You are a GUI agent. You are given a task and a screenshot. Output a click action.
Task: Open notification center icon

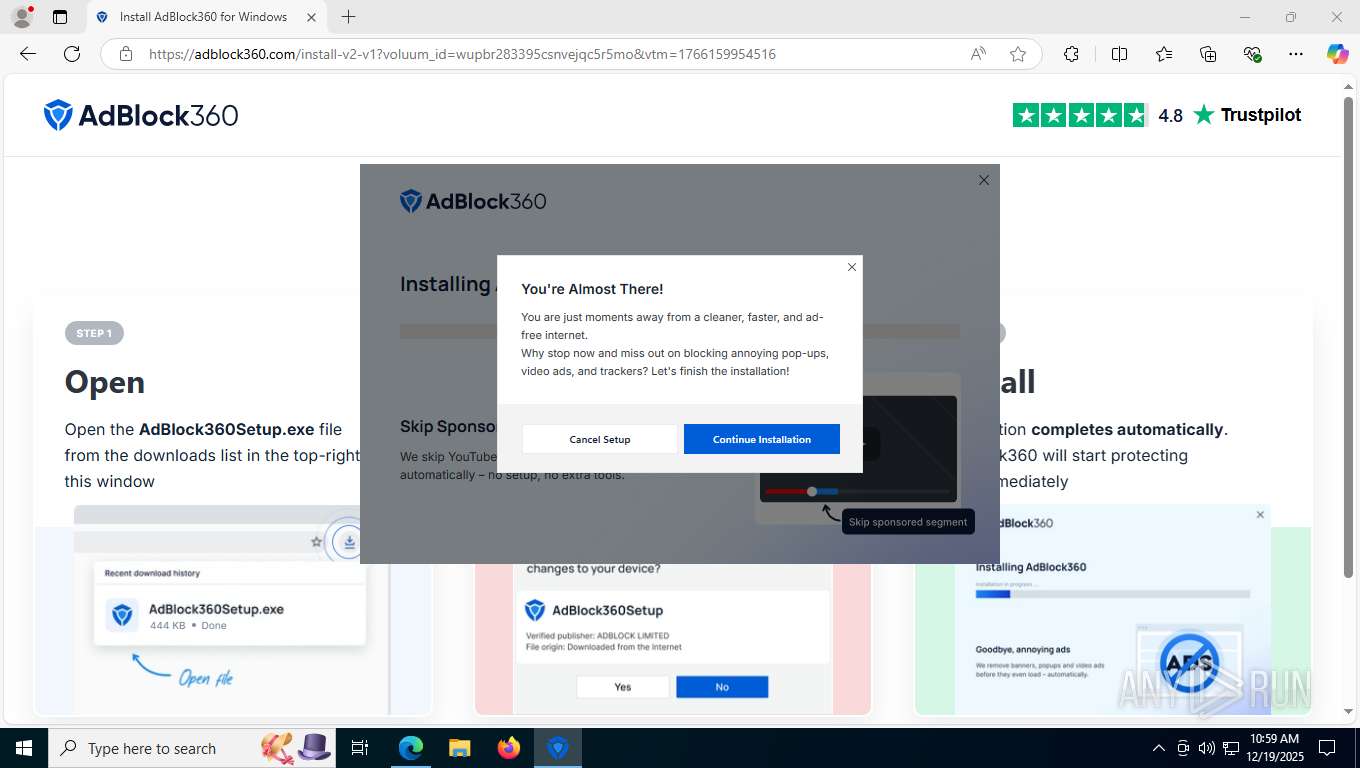1327,748
